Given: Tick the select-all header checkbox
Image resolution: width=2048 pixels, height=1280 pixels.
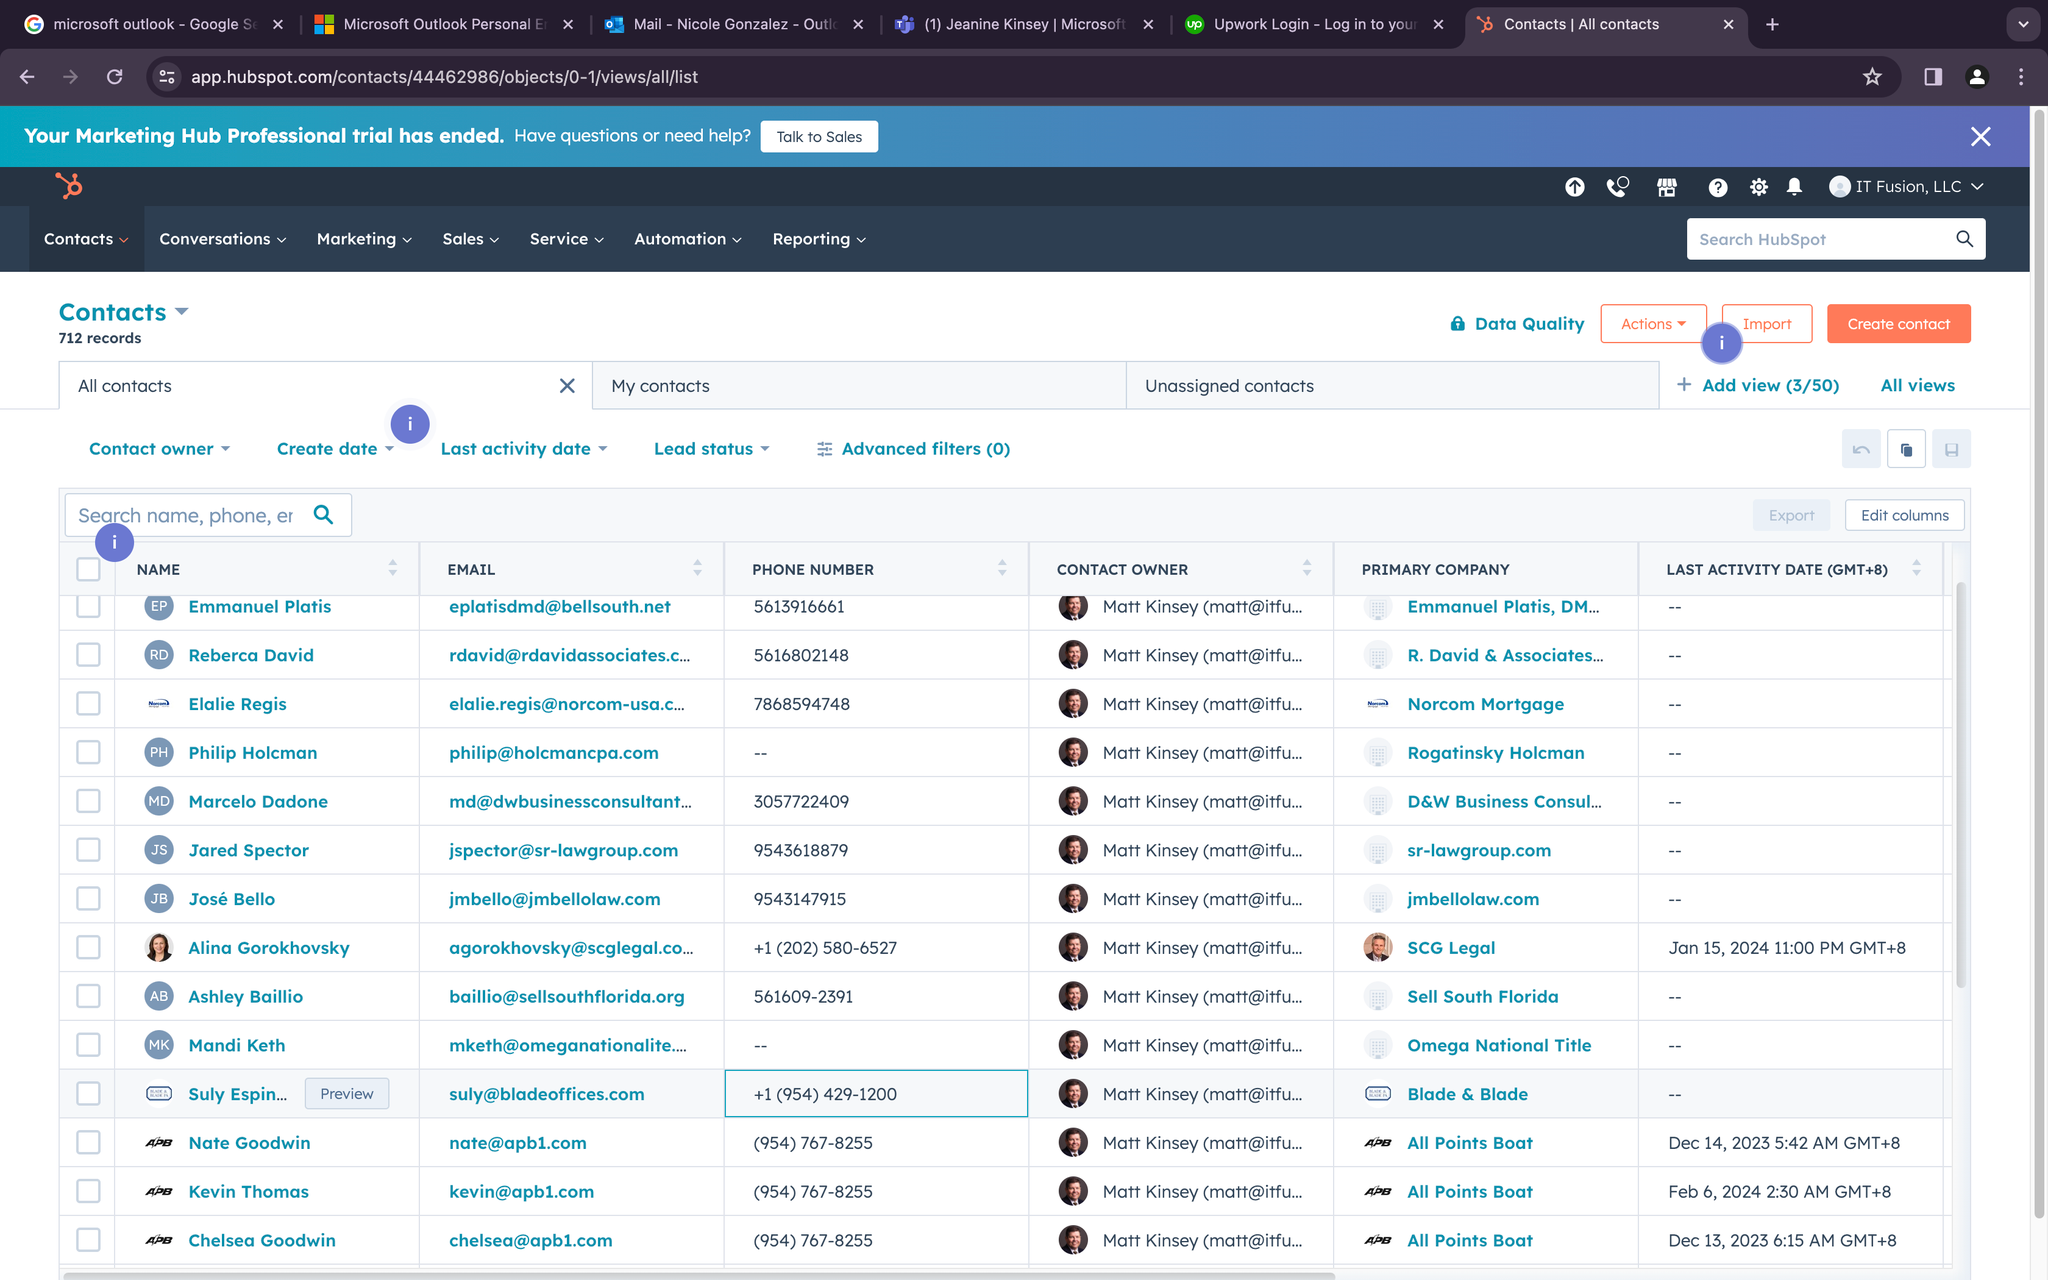Looking at the screenshot, I should (x=88, y=569).
